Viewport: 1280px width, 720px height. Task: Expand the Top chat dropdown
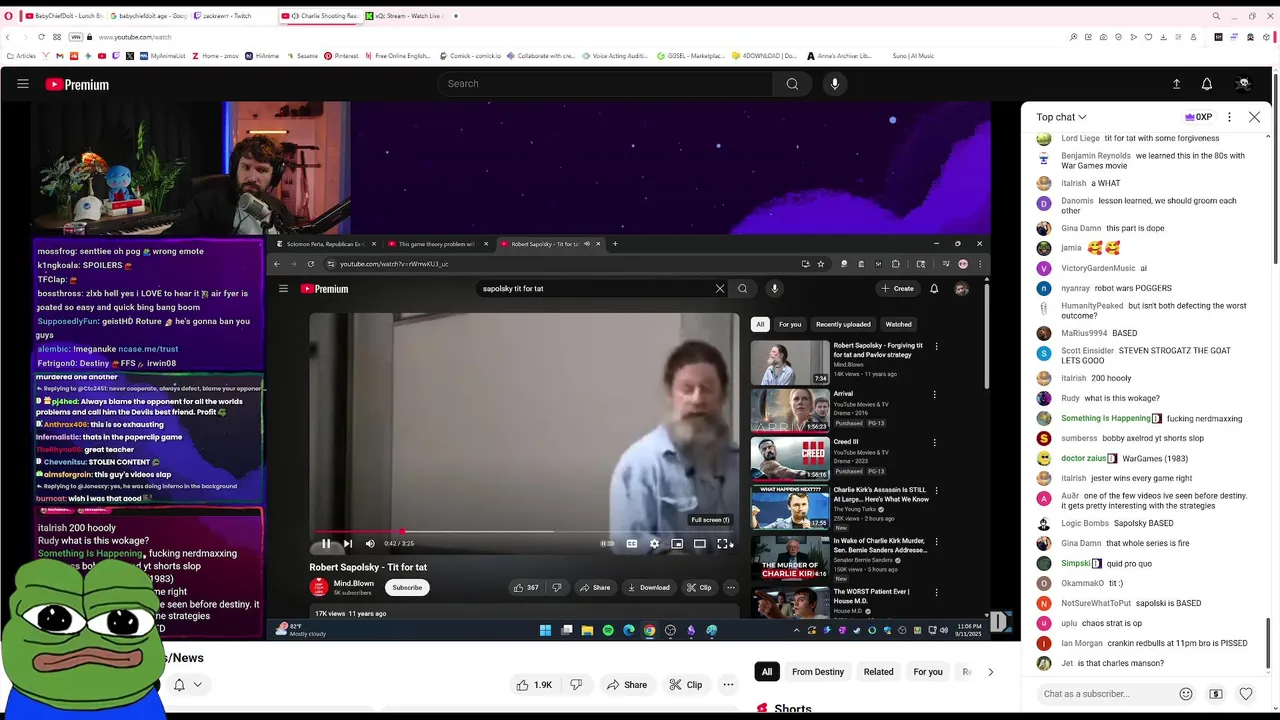1061,117
